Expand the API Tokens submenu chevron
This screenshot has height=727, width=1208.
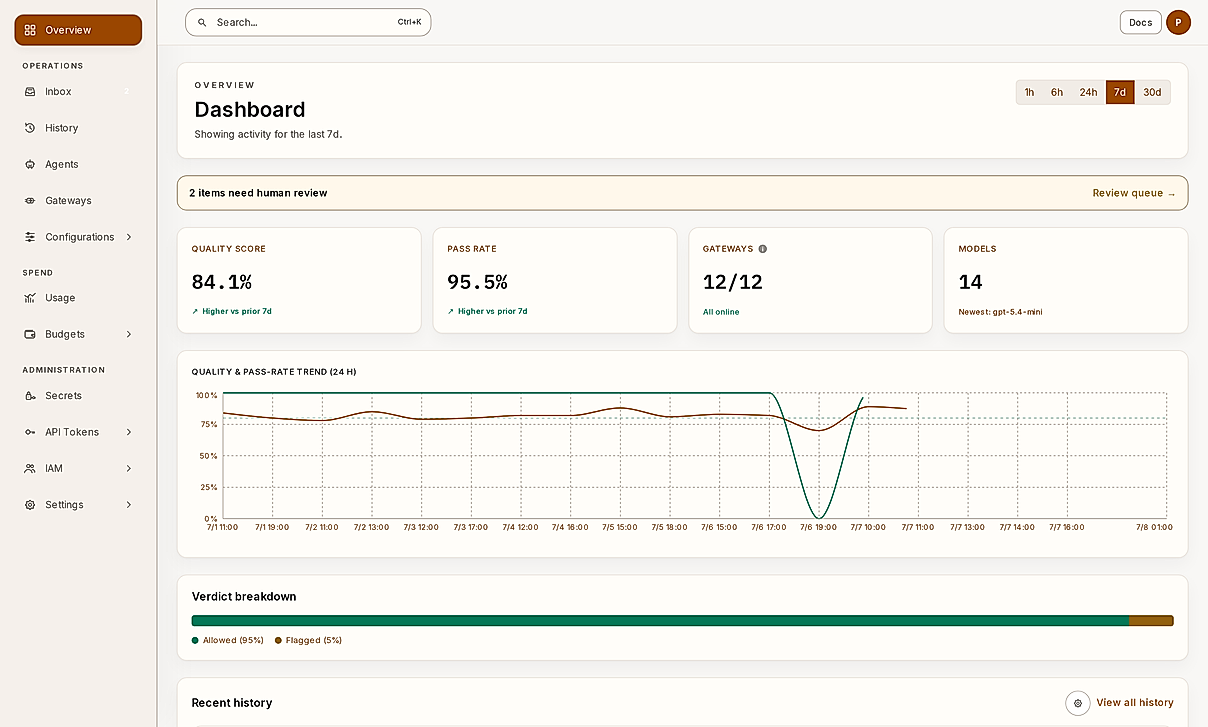(129, 432)
